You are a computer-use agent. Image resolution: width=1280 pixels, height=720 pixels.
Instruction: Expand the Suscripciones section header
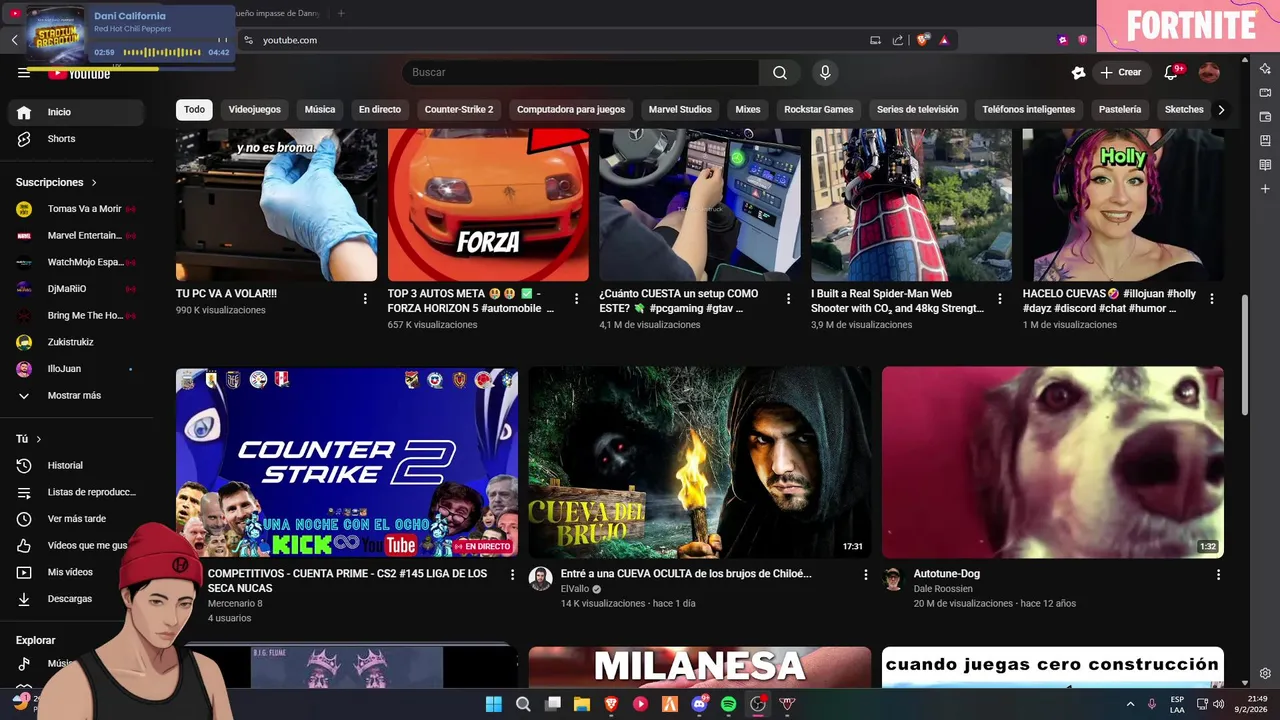56,182
